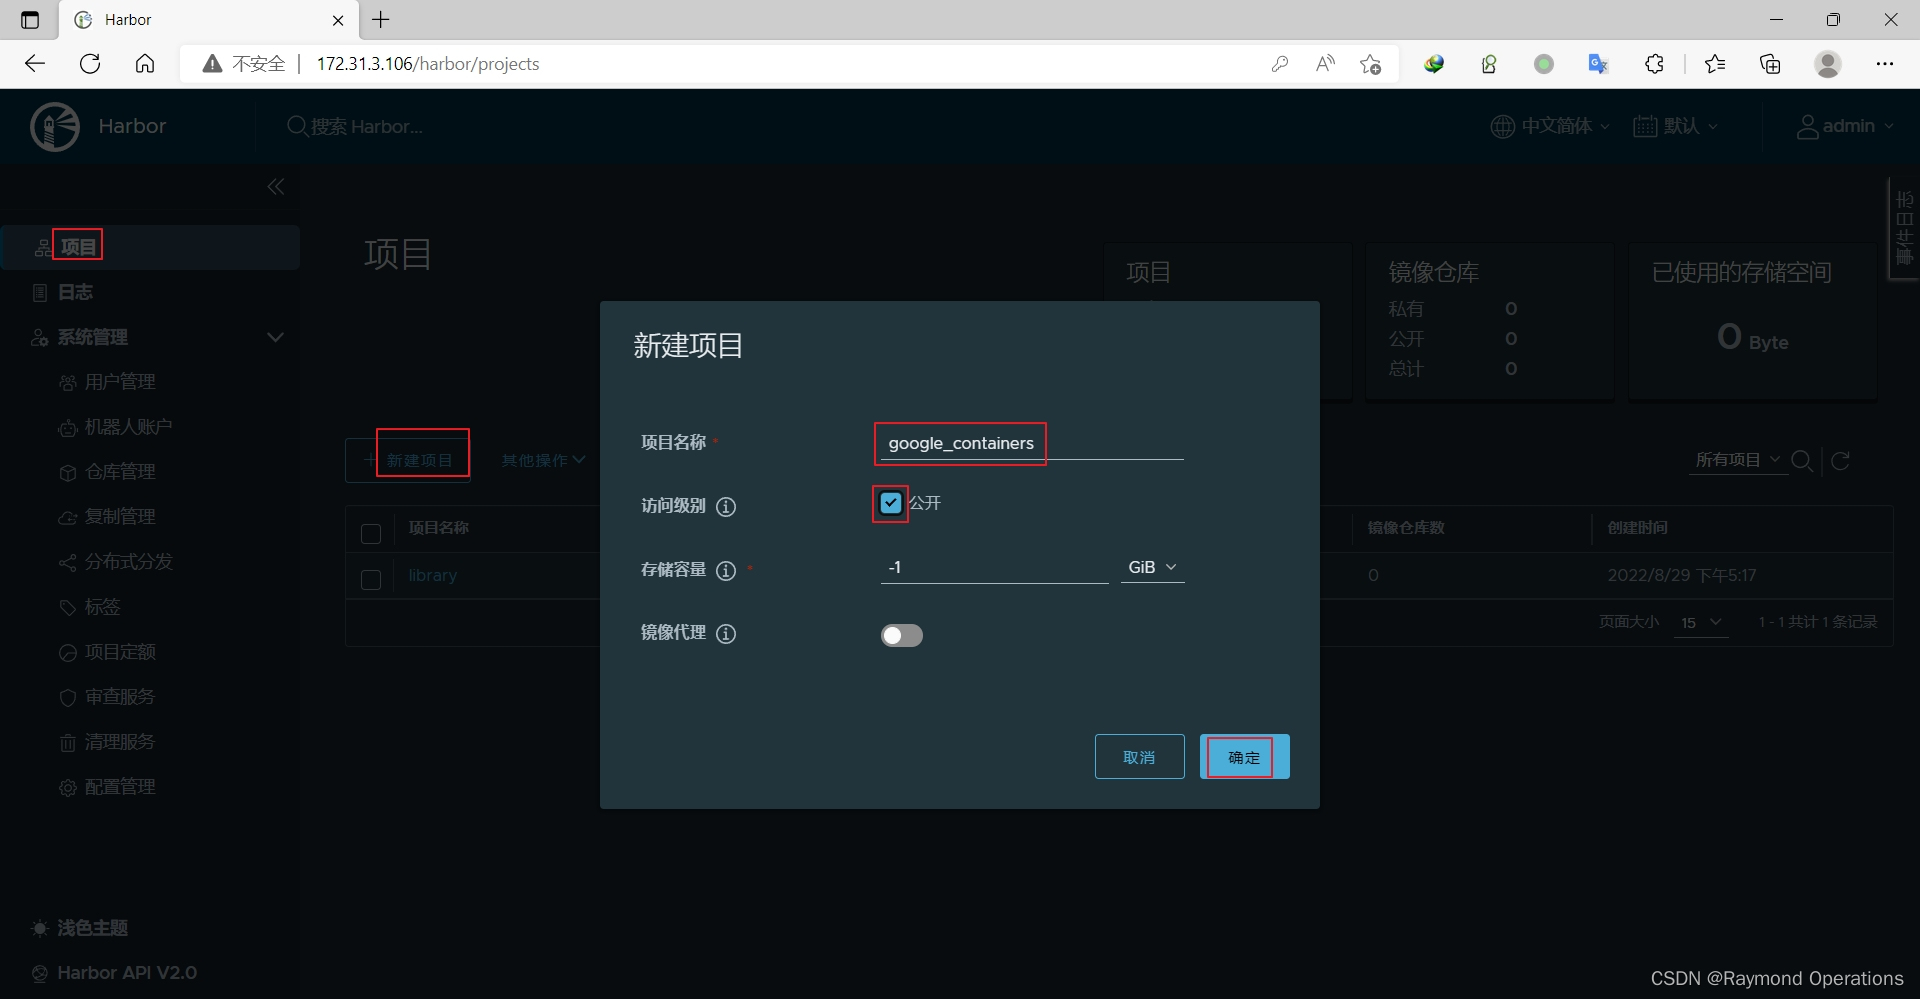The height and width of the screenshot is (999, 1920).
Task: Open 审查服务 in the sidebar
Action: tap(108, 697)
